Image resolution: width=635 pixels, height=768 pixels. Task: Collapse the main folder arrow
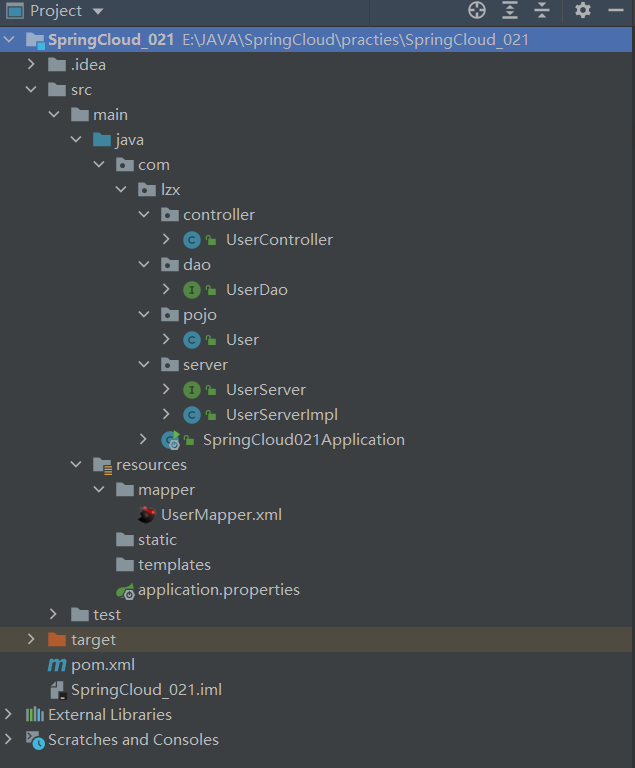point(54,115)
